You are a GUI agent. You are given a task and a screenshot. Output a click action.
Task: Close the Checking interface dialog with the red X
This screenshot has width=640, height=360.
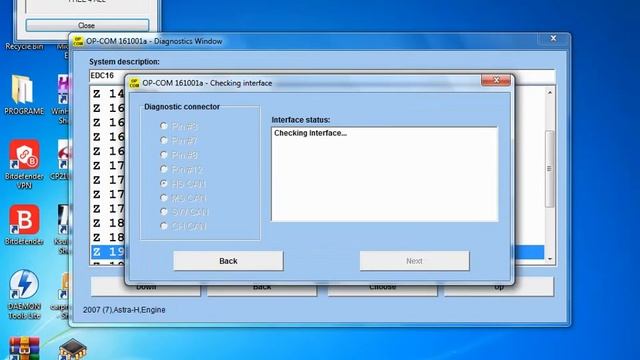(x=496, y=80)
